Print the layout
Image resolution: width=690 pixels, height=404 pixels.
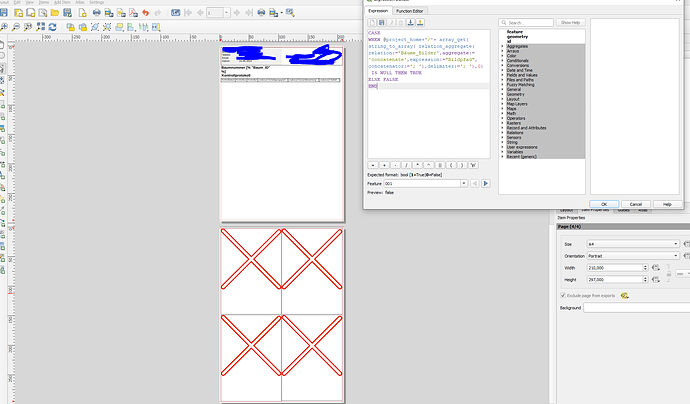pyautogui.click(x=97, y=13)
